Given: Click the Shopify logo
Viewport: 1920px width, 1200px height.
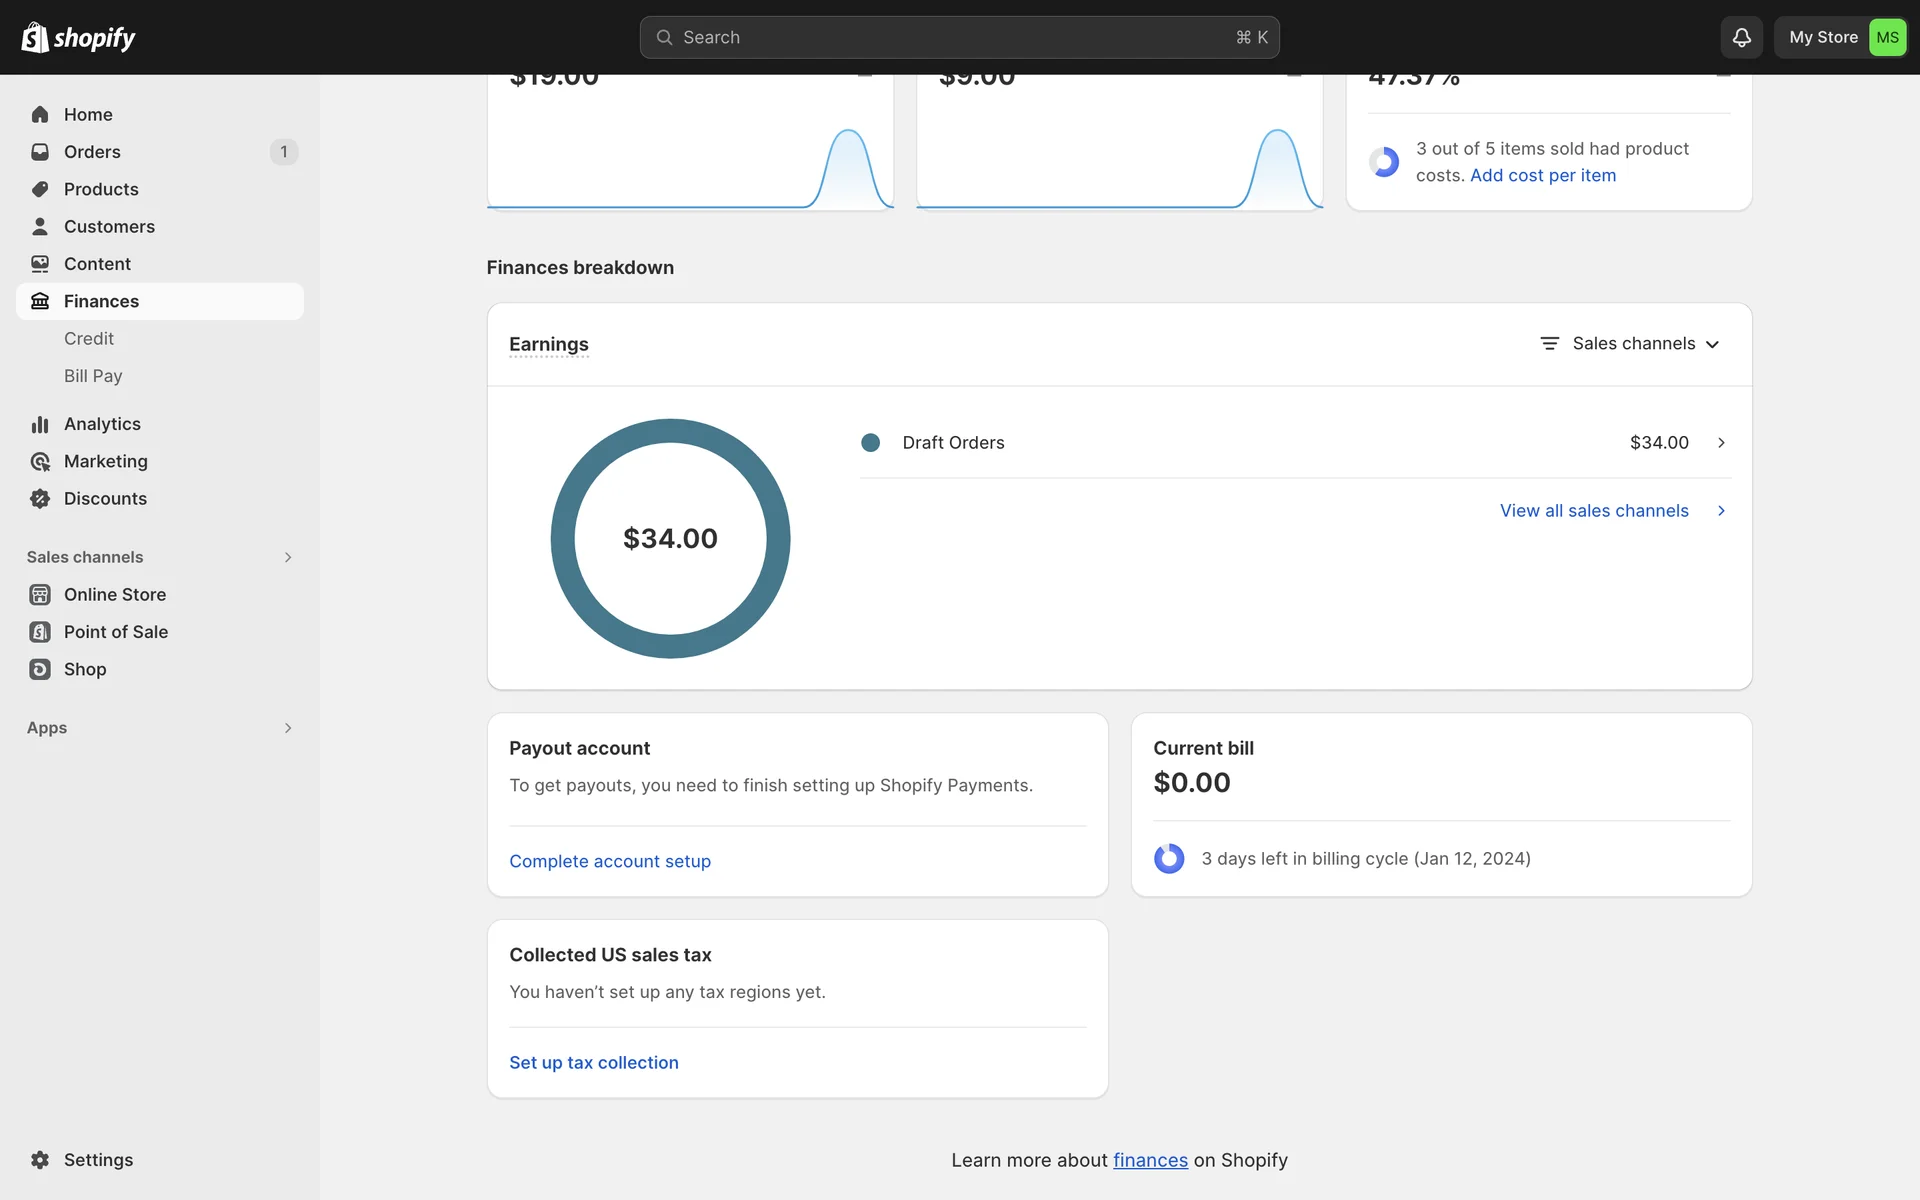Looking at the screenshot, I should [x=78, y=37].
